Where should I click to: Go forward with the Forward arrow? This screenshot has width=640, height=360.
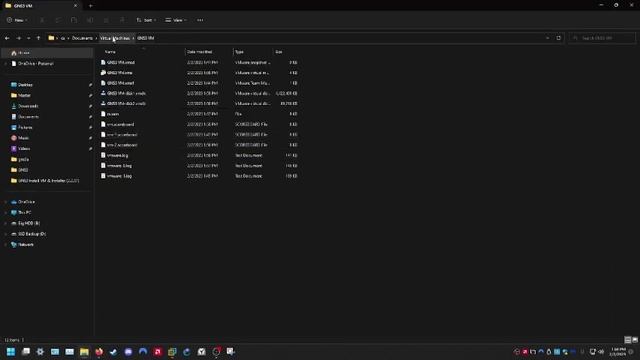point(18,38)
